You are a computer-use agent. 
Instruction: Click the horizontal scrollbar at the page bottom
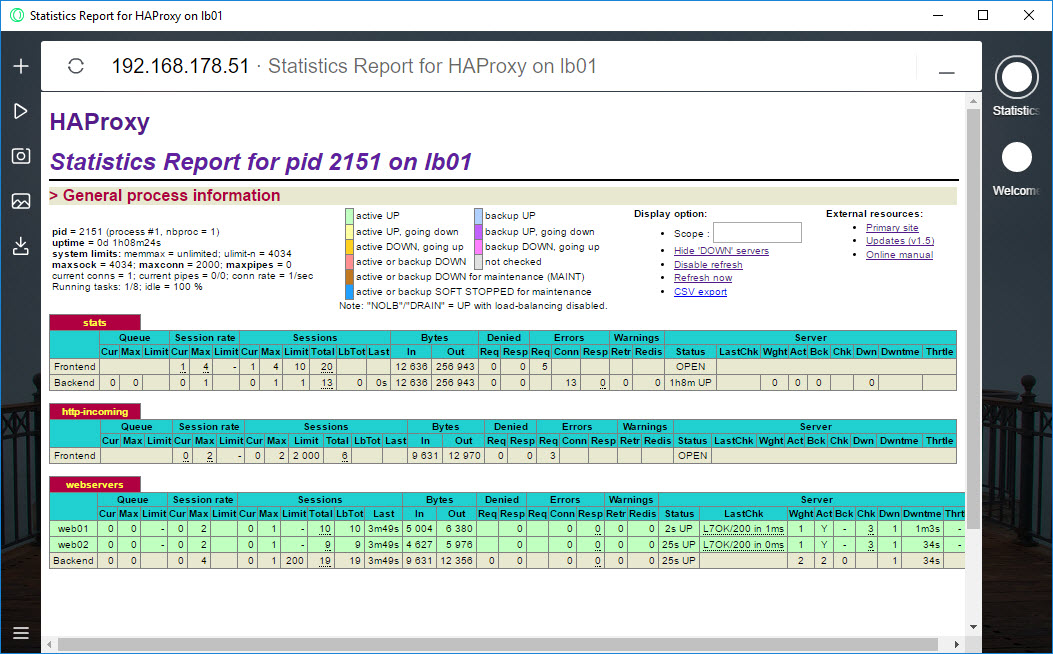pos(500,644)
